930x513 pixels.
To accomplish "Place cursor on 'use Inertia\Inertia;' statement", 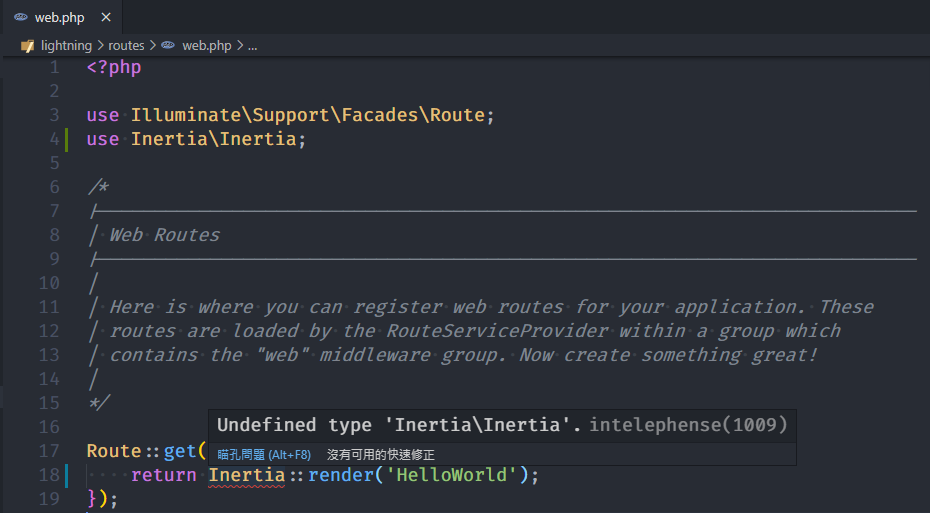I will point(196,139).
